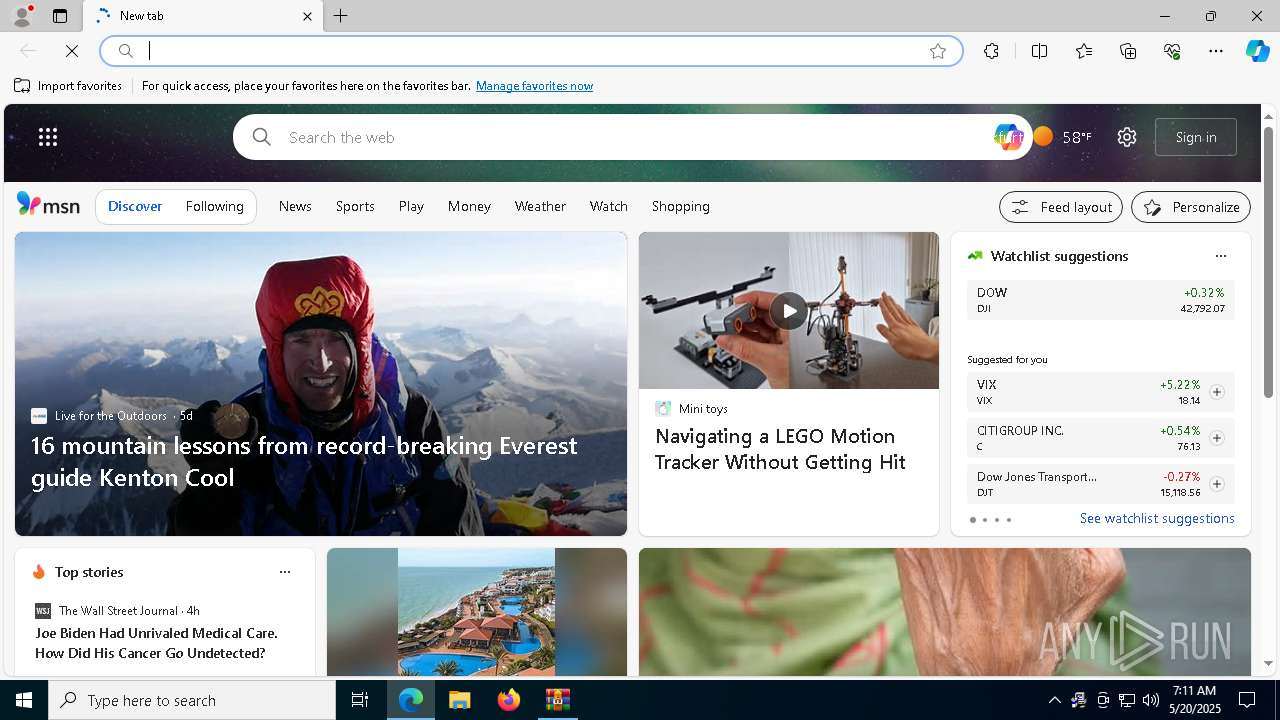This screenshot has height=720, width=1280.
Task: Open the Copilot sidebar icon
Action: pyautogui.click(x=1258, y=51)
